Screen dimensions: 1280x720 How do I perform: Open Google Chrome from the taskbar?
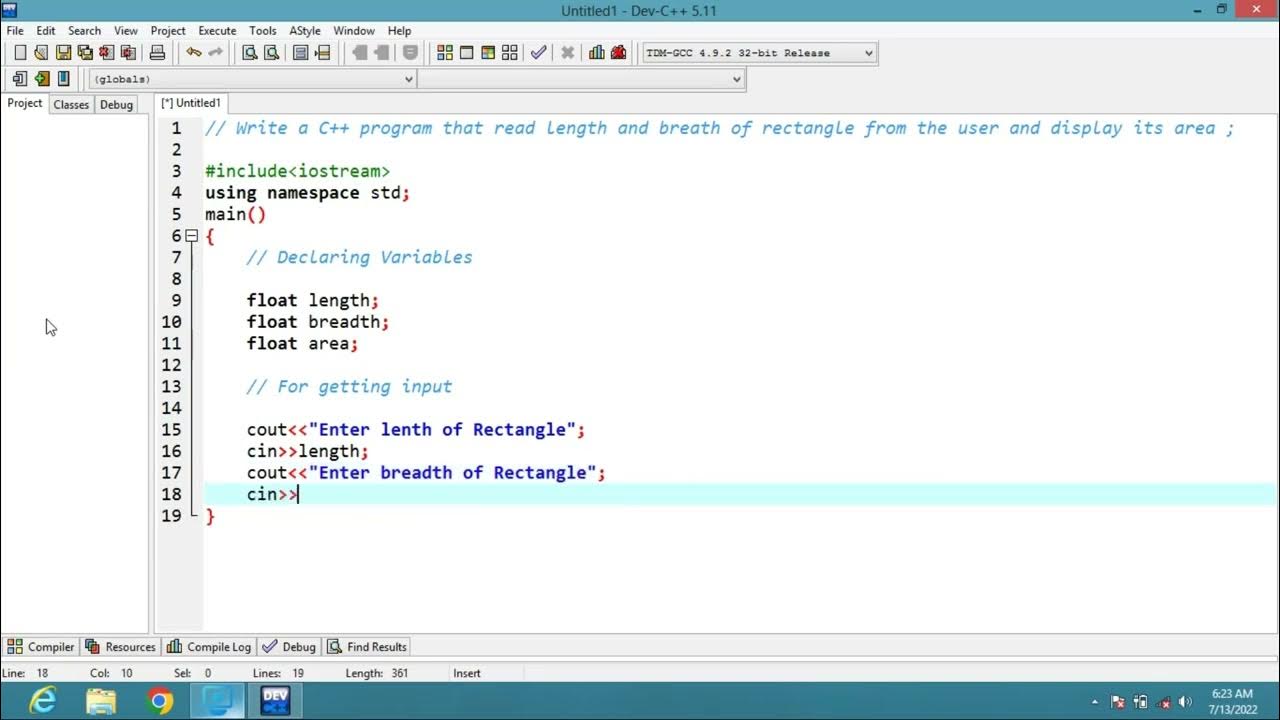[x=159, y=701]
